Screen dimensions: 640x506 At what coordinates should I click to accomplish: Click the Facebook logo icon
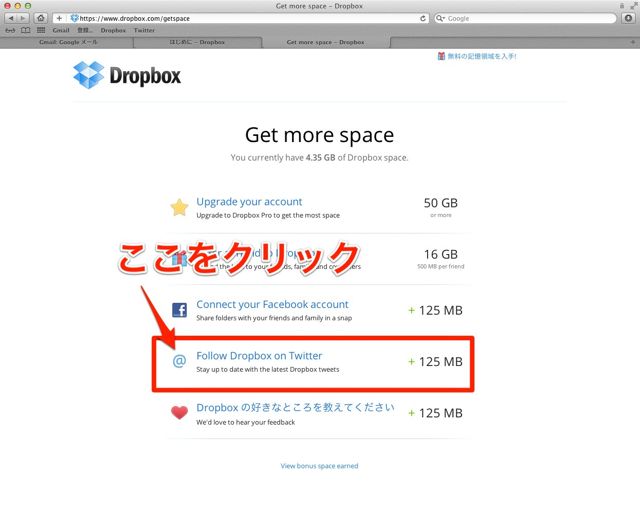tap(179, 310)
